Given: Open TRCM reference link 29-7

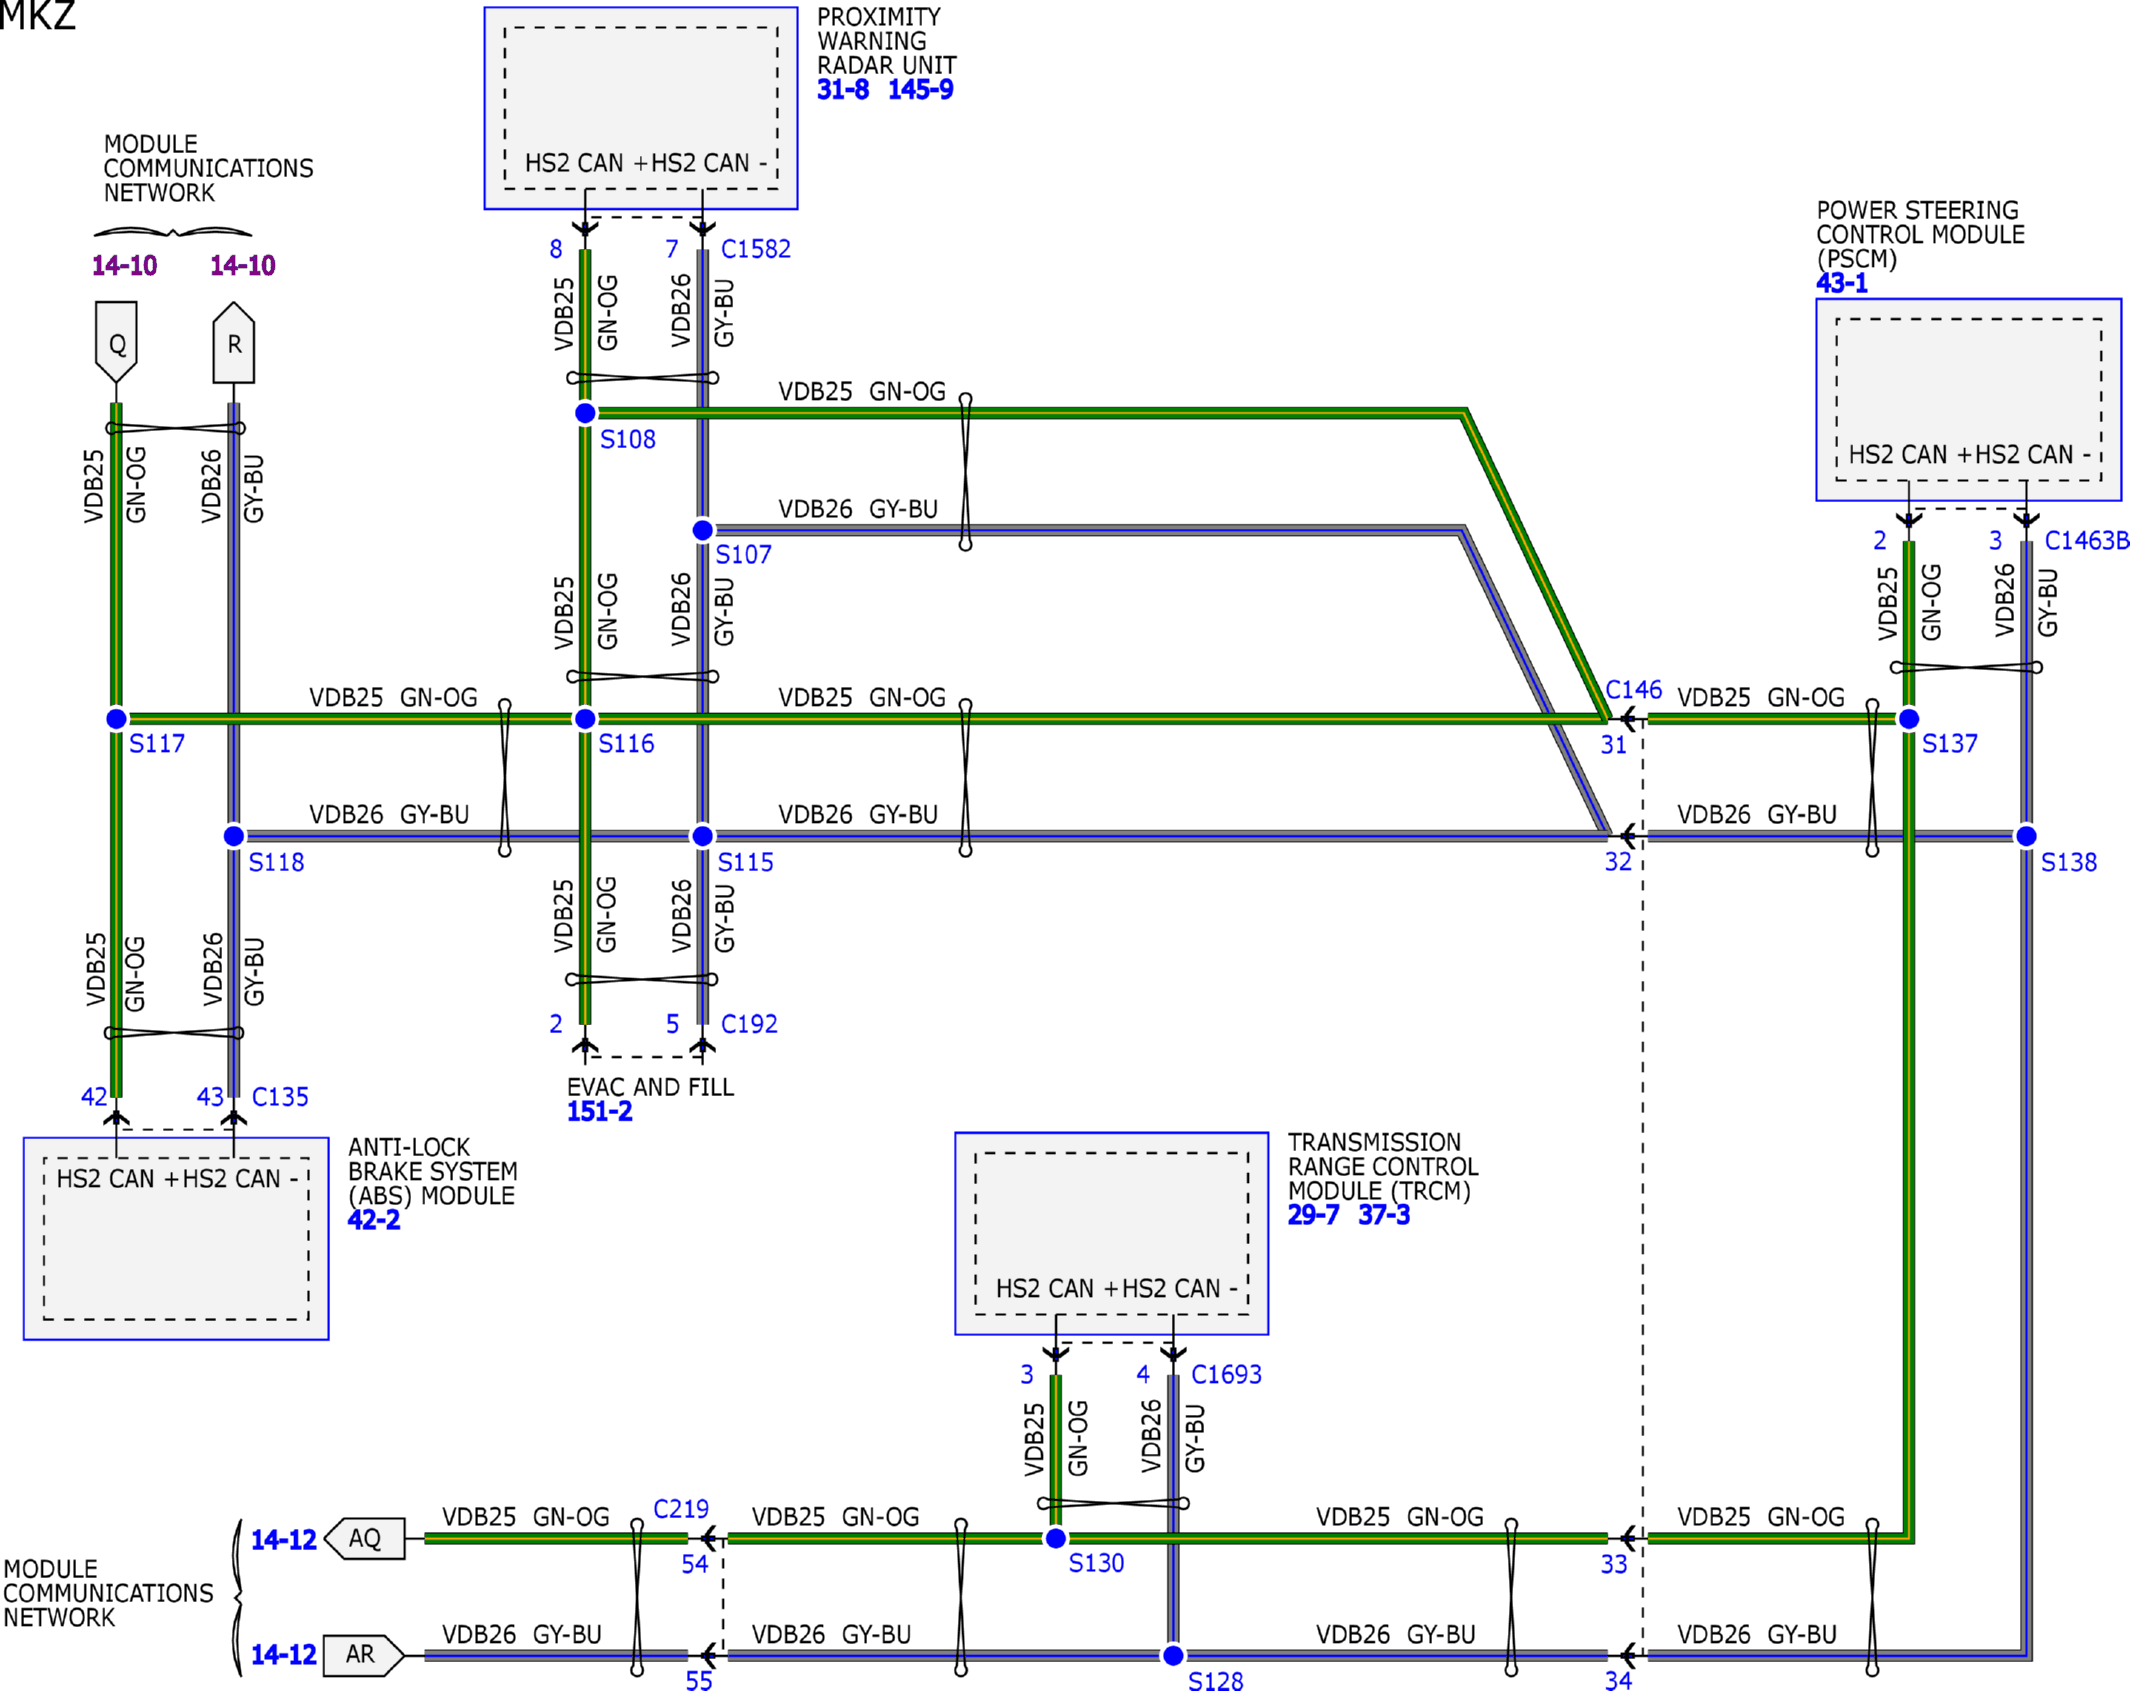Looking at the screenshot, I should coord(1313,1215).
